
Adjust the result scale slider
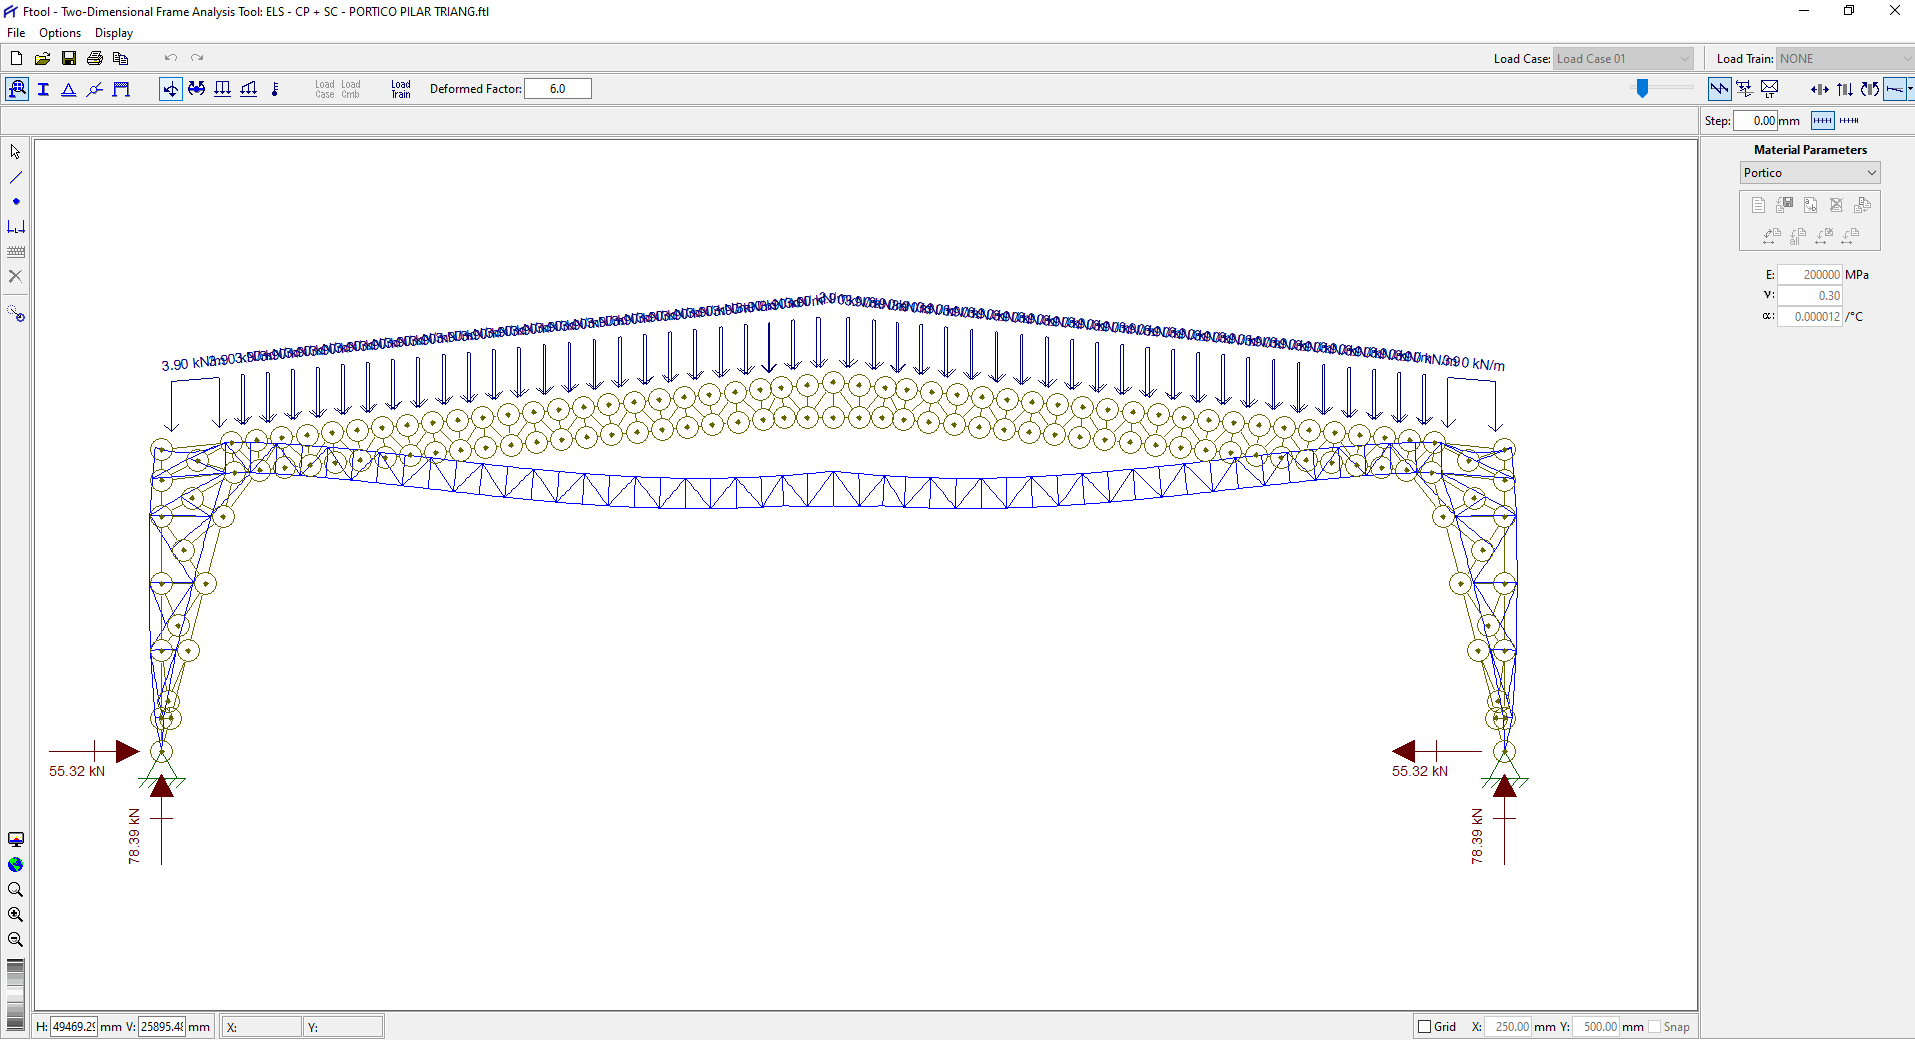(1642, 89)
